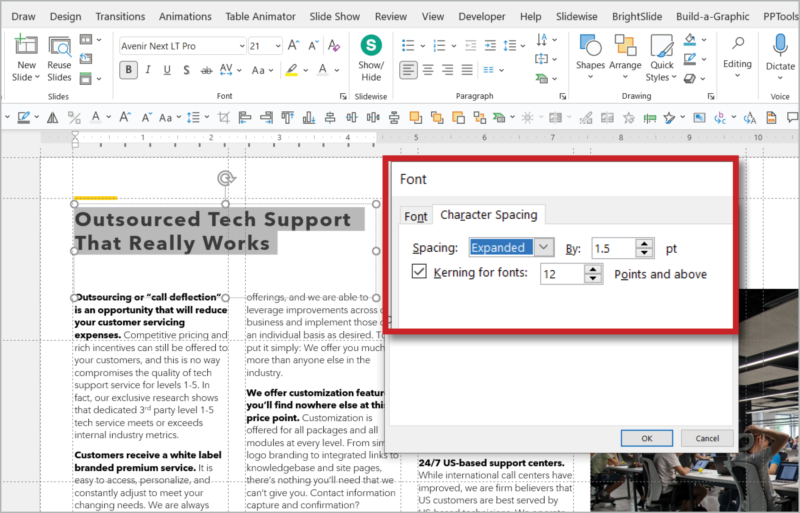
Task: Decrease the Kerning points stepper
Action: coord(593,278)
